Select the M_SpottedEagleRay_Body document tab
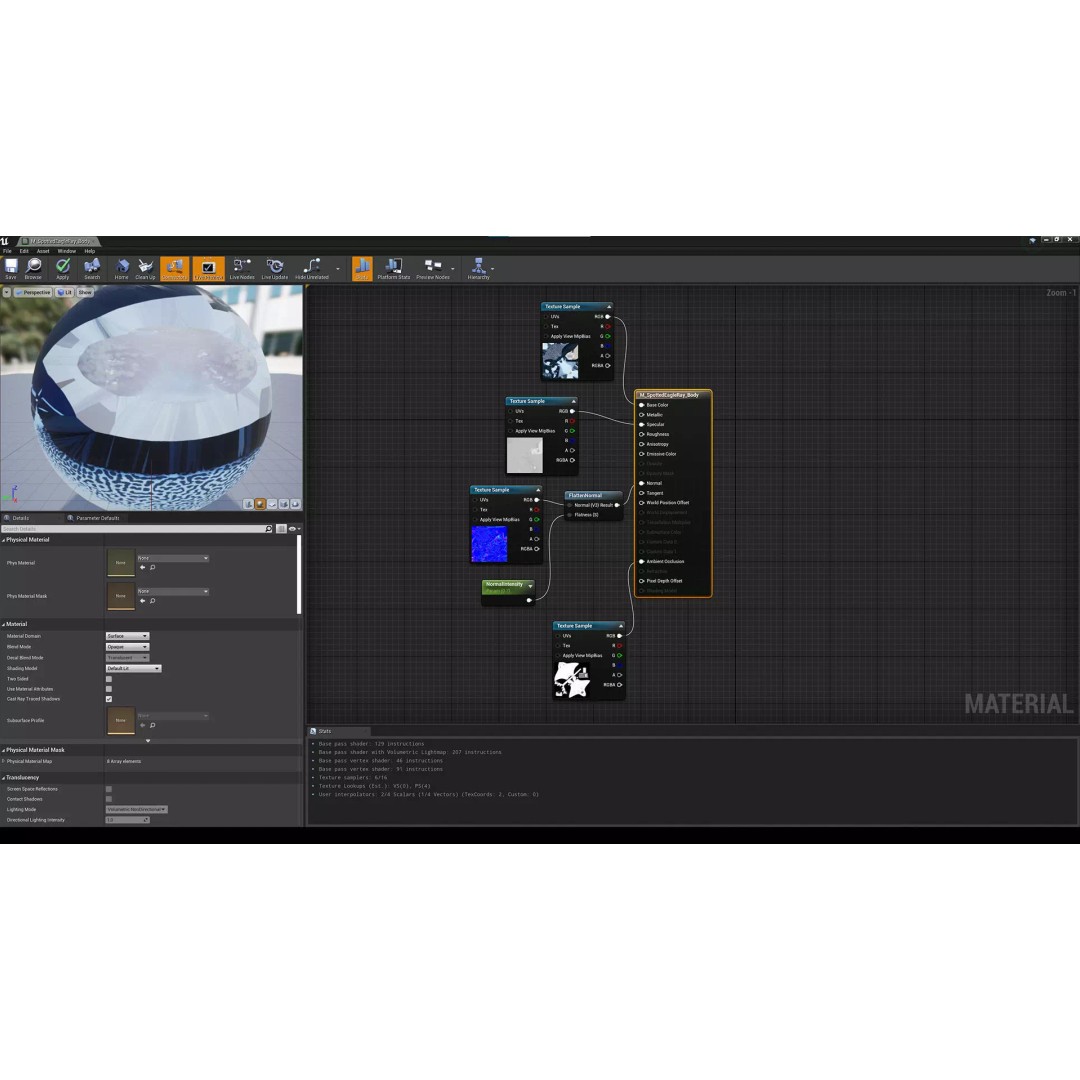This screenshot has height=1080, width=1080. tap(59, 242)
